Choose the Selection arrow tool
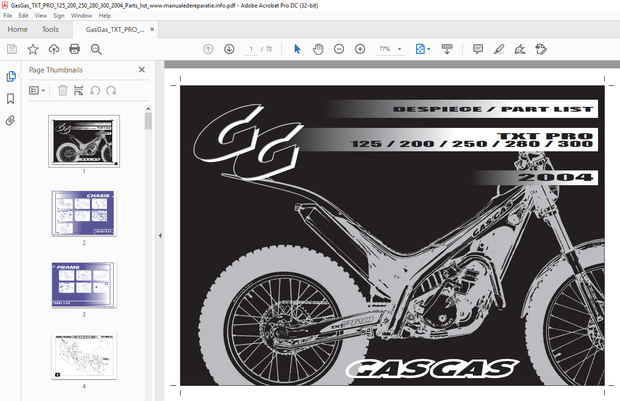 pyautogui.click(x=297, y=49)
